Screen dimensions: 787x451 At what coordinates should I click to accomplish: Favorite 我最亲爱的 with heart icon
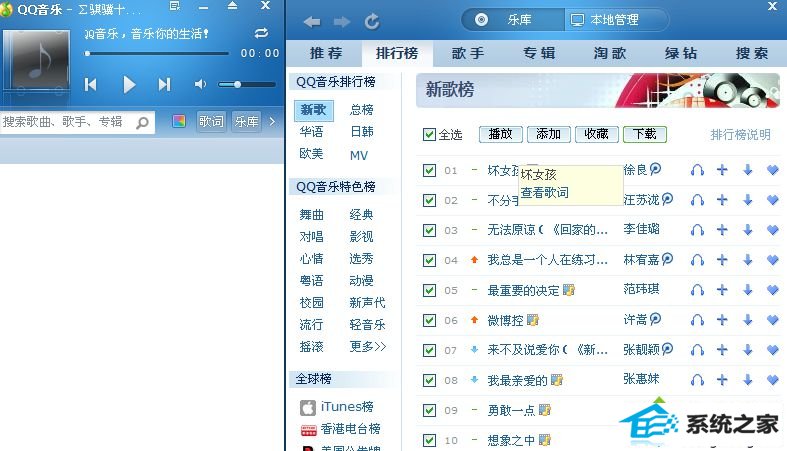point(772,380)
